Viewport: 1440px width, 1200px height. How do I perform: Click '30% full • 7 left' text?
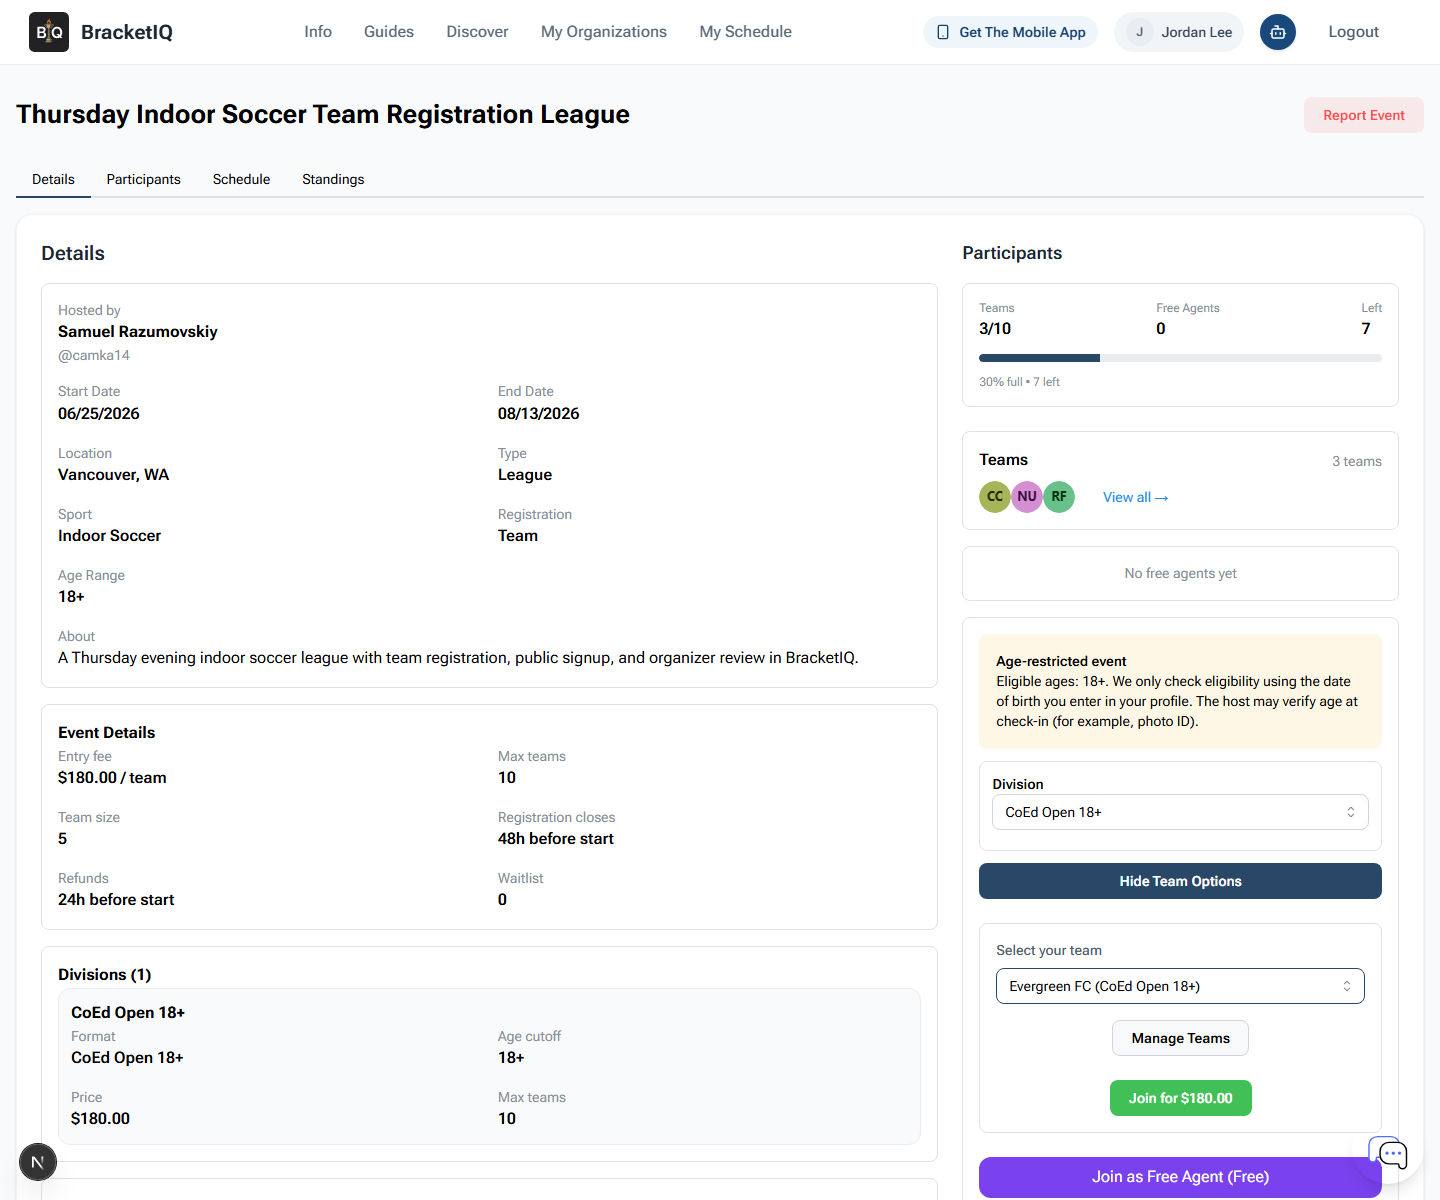[1019, 382]
